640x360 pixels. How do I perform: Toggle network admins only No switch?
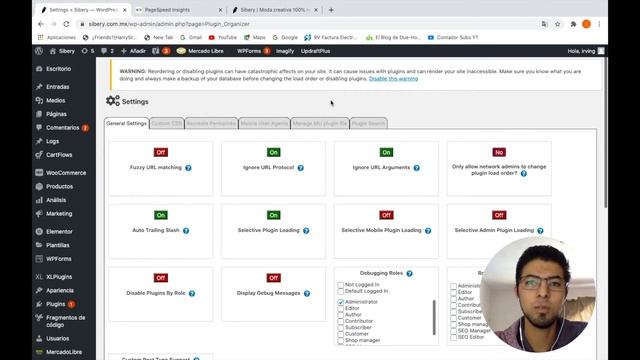point(499,153)
